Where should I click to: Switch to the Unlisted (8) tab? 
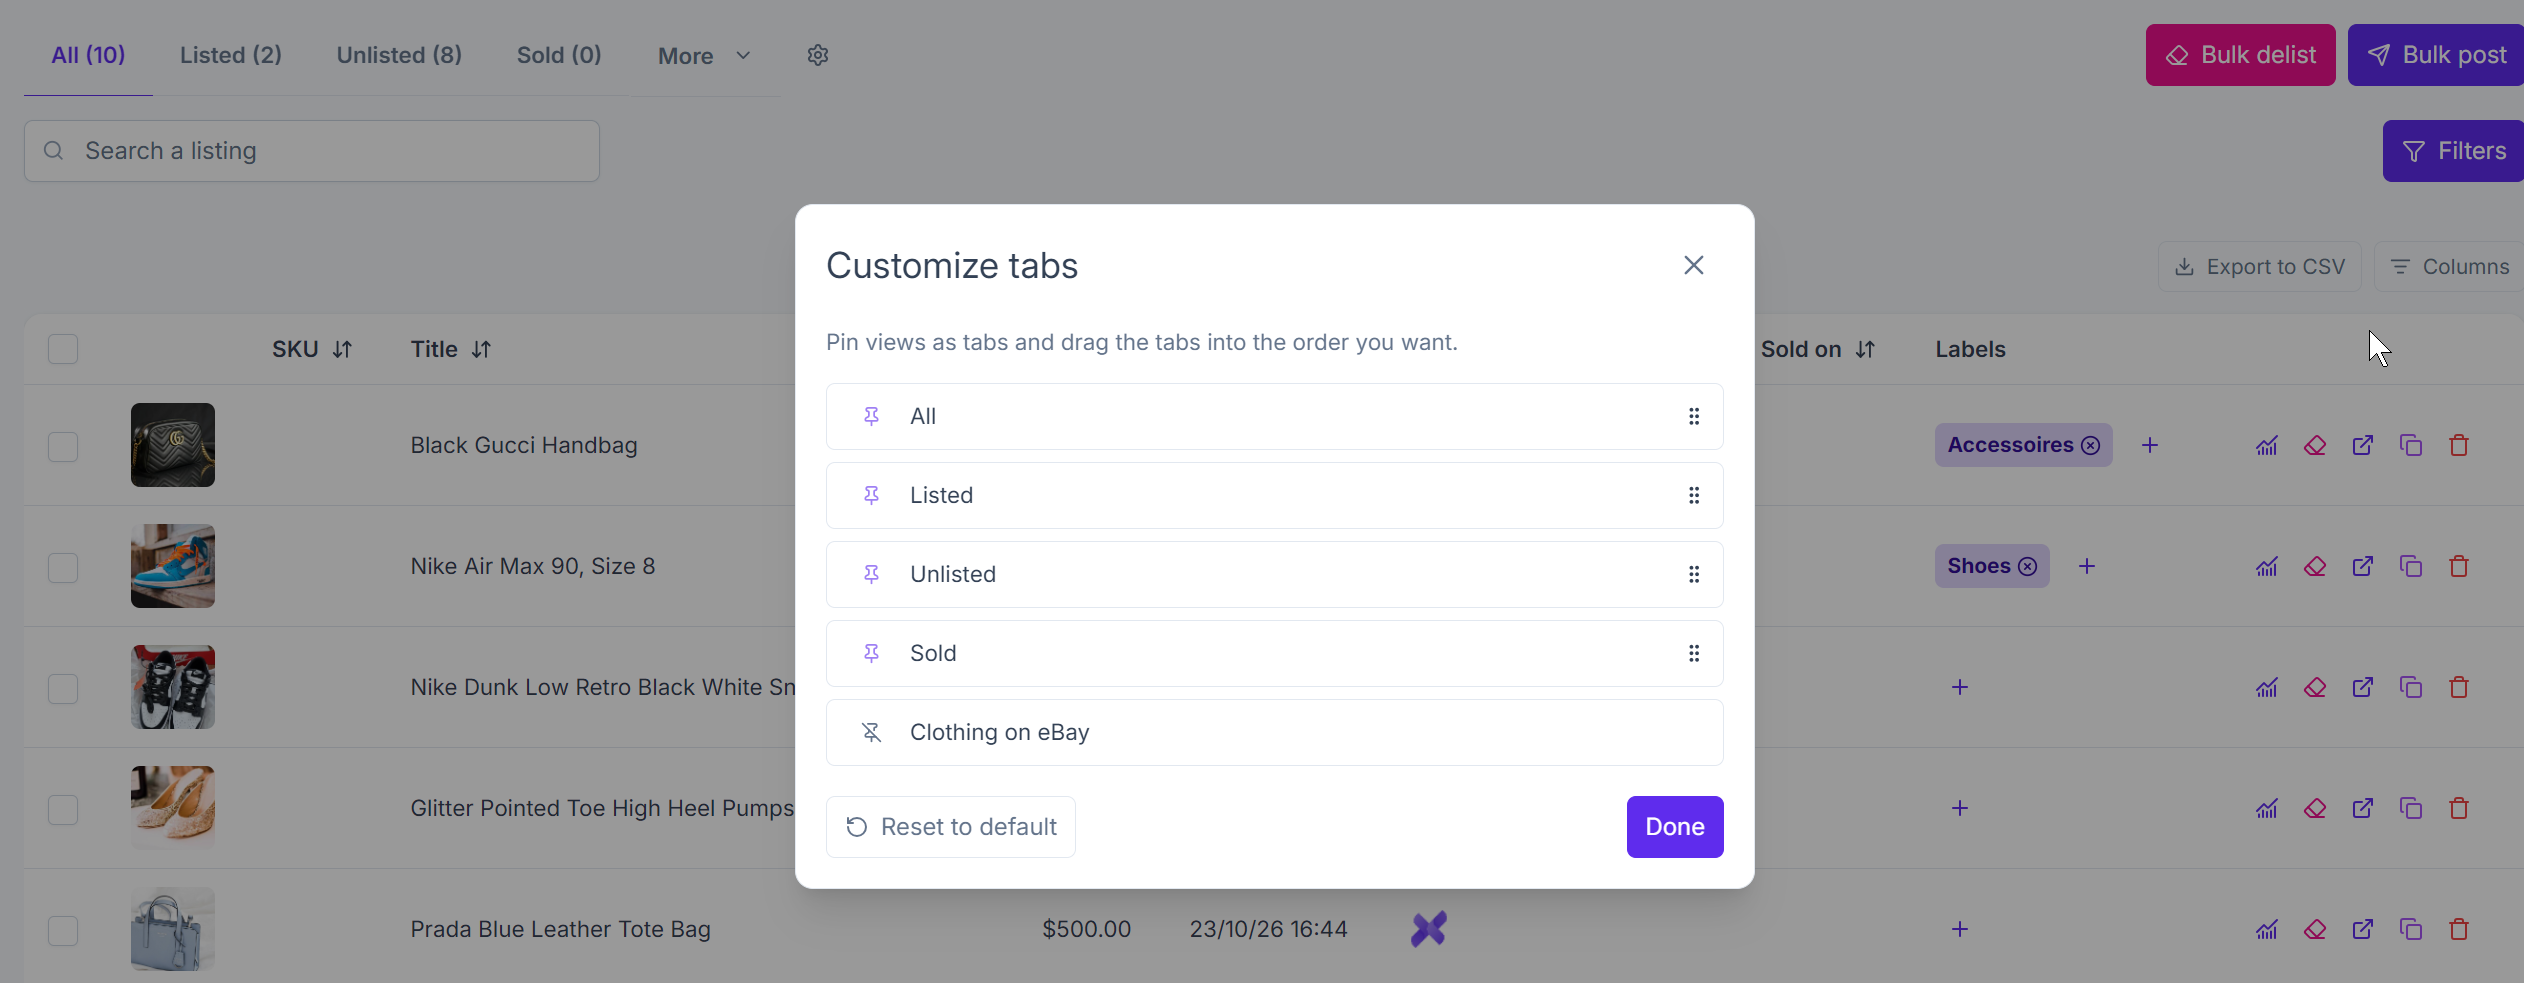[399, 55]
